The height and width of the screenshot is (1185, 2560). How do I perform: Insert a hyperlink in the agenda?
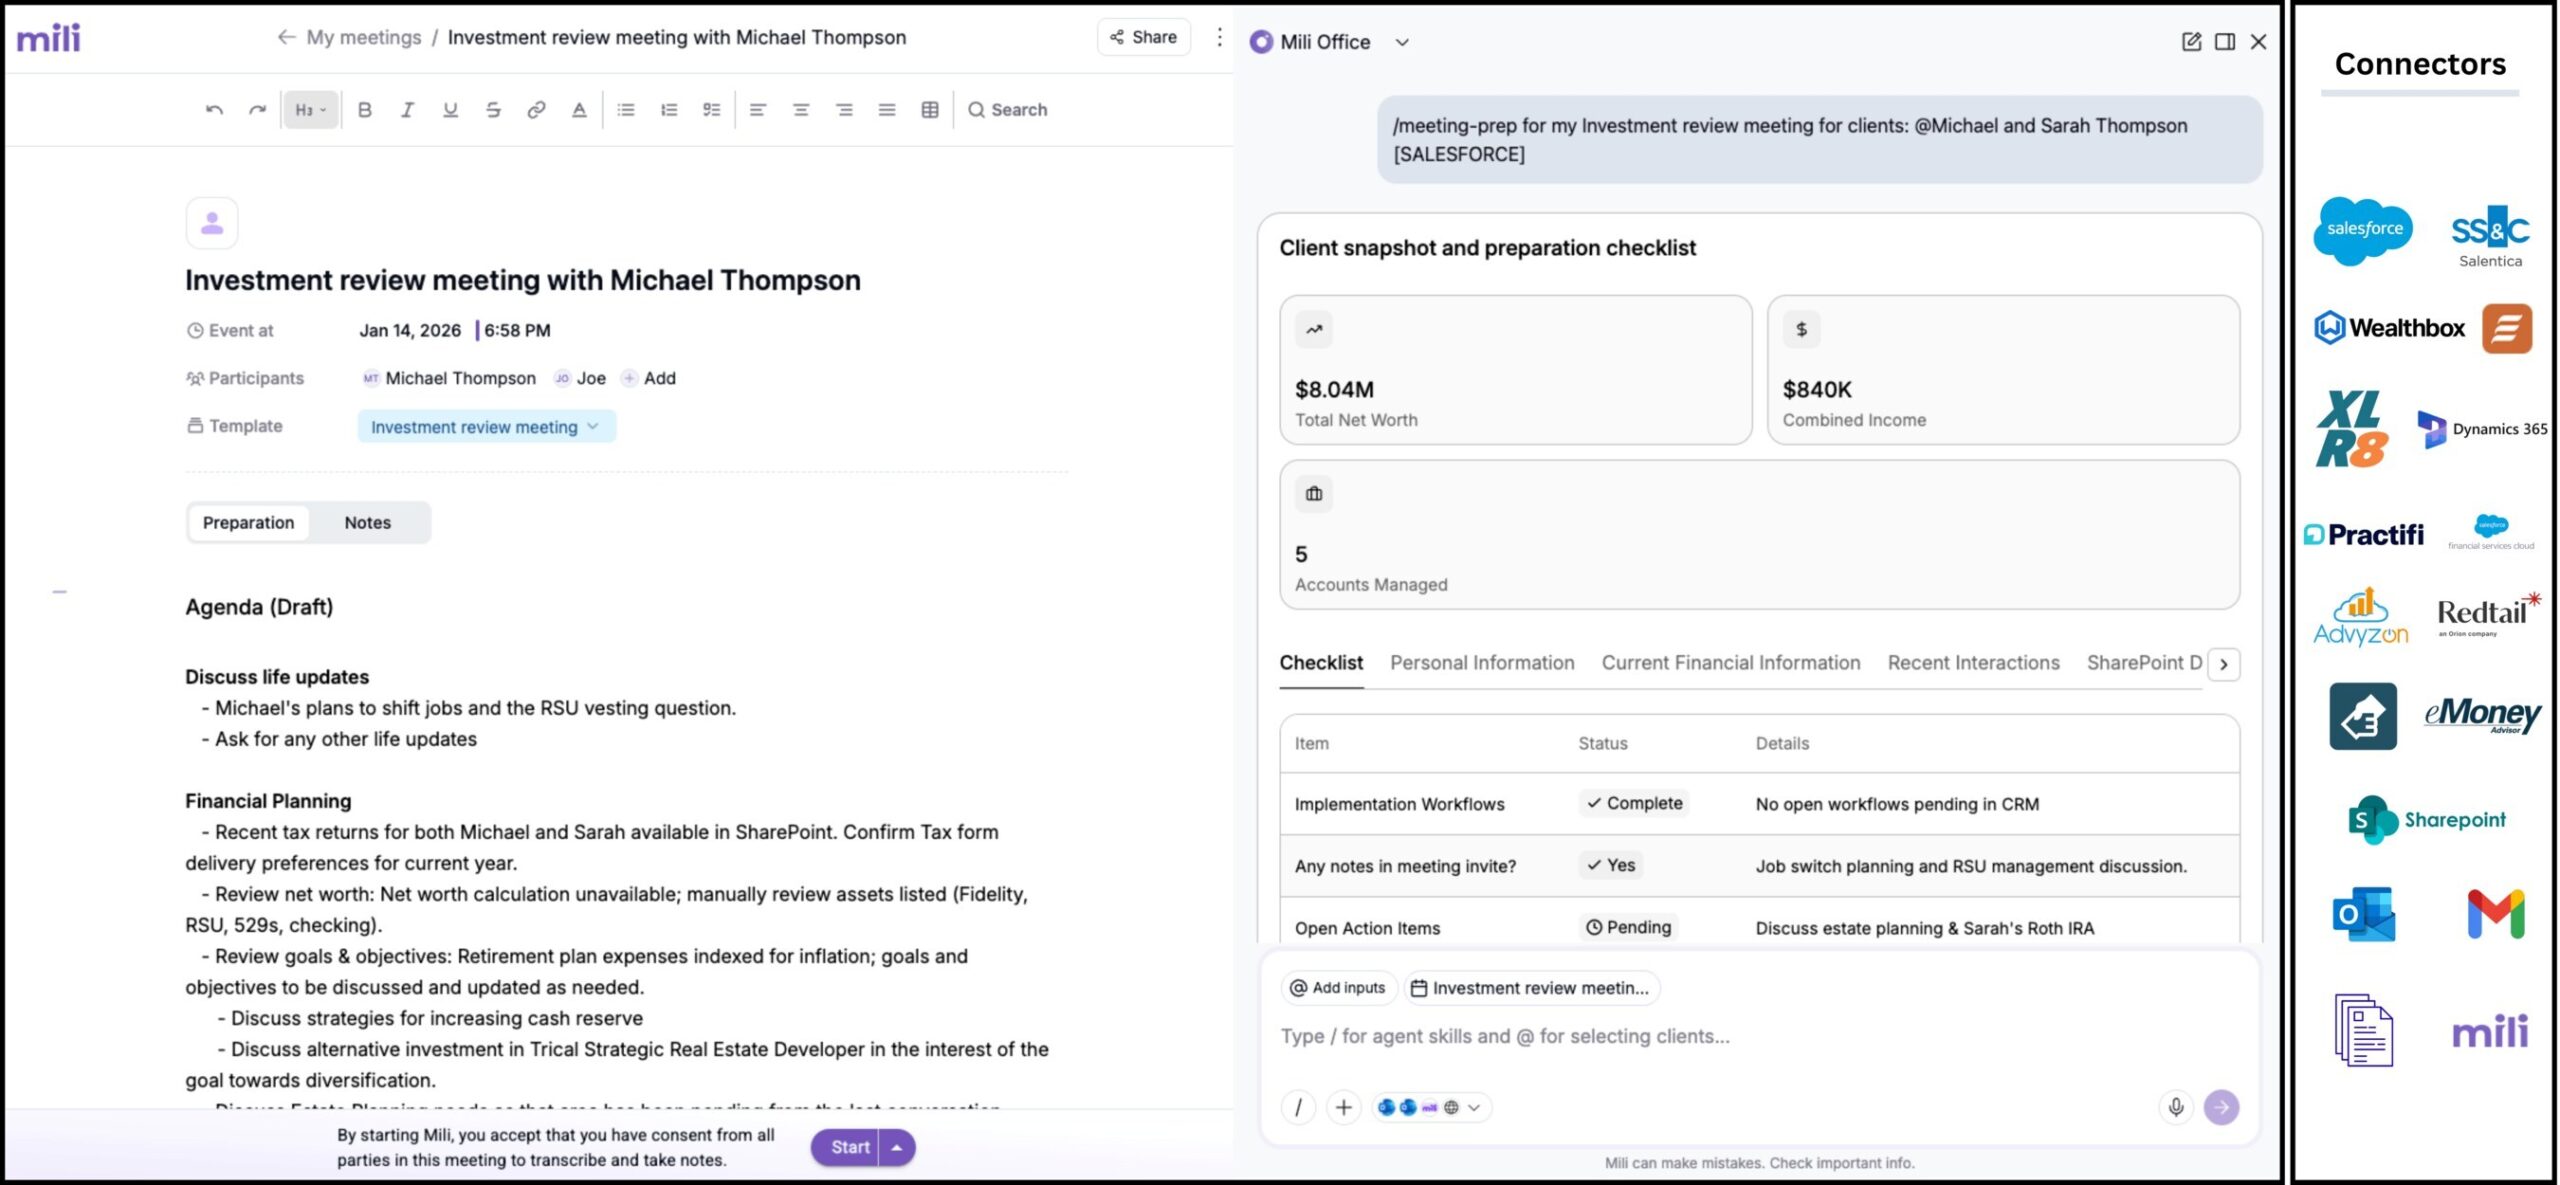coord(536,110)
